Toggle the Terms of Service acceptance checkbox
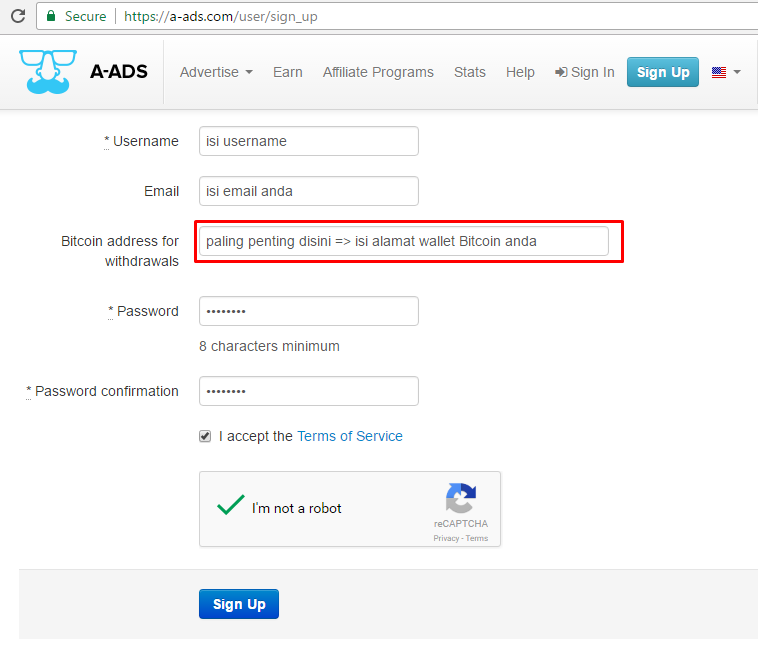This screenshot has height=652, width=758. coord(205,436)
